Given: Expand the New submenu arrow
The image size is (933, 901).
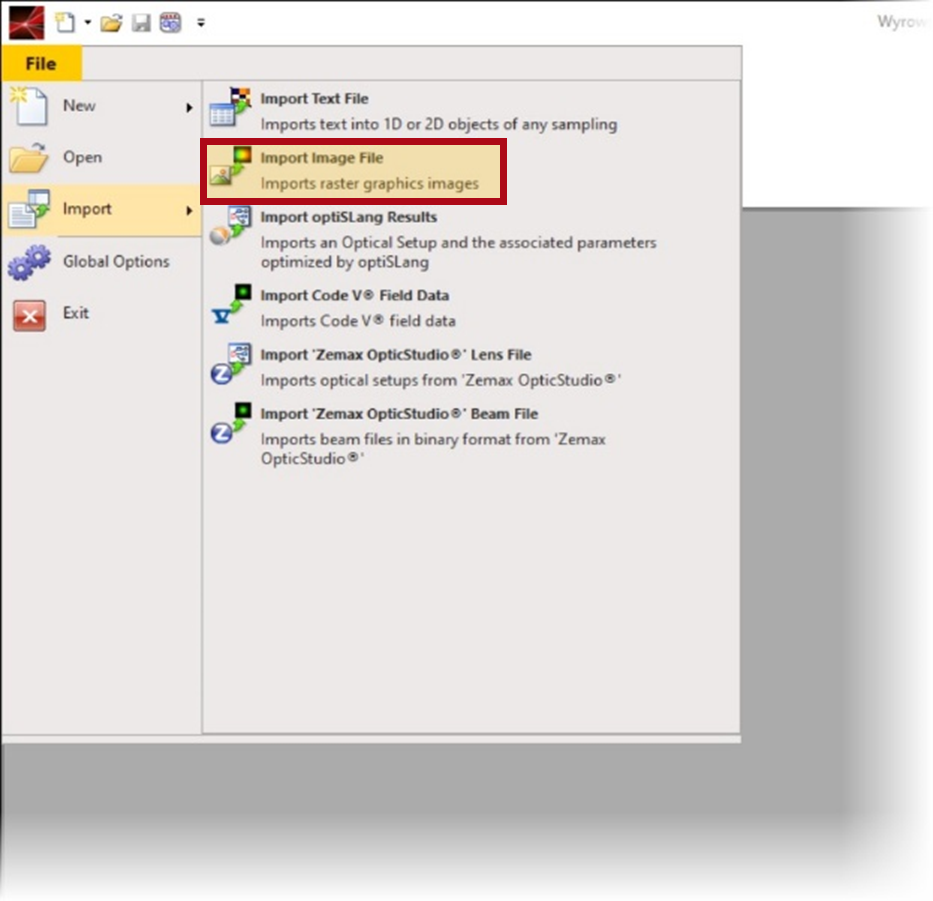Looking at the screenshot, I should pyautogui.click(x=189, y=108).
